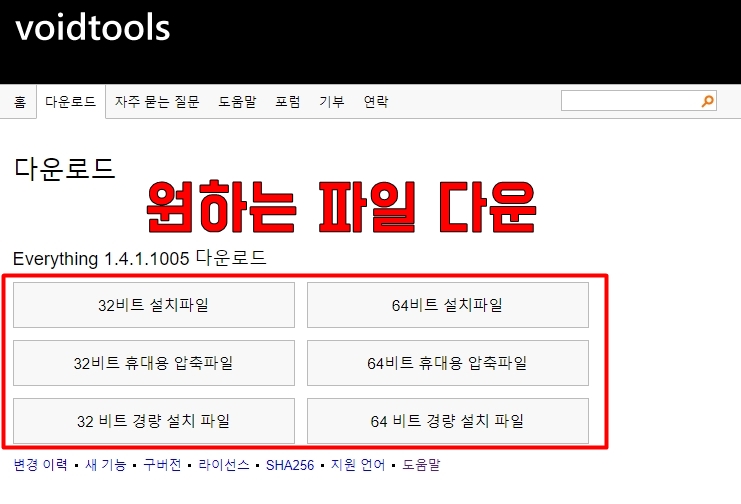Viewport: 741px width, 504px height.
Task: Open the 새 기능 link
Action: [106, 465]
